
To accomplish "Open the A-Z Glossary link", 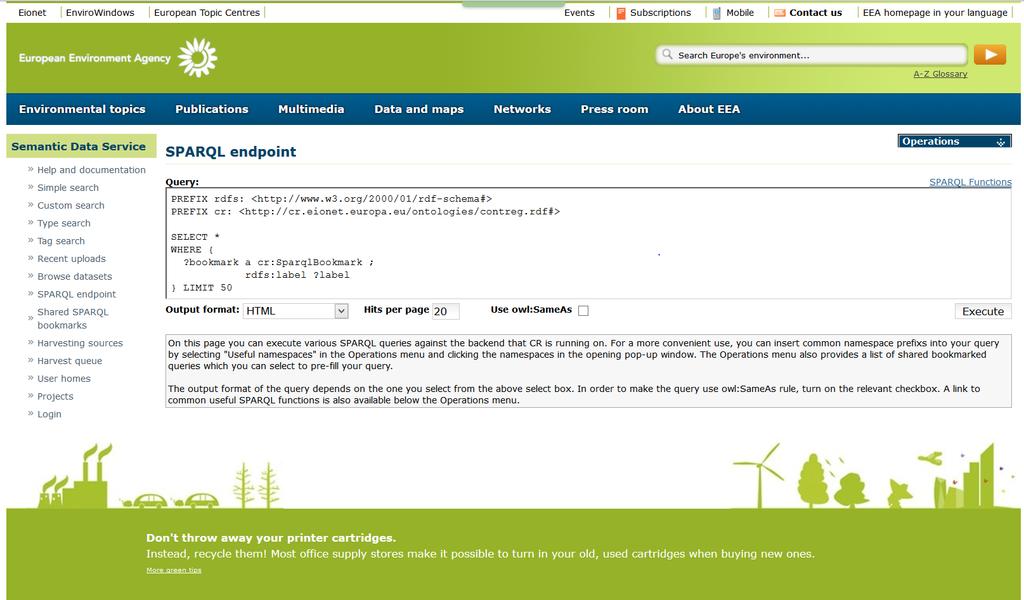I will click(940, 74).
